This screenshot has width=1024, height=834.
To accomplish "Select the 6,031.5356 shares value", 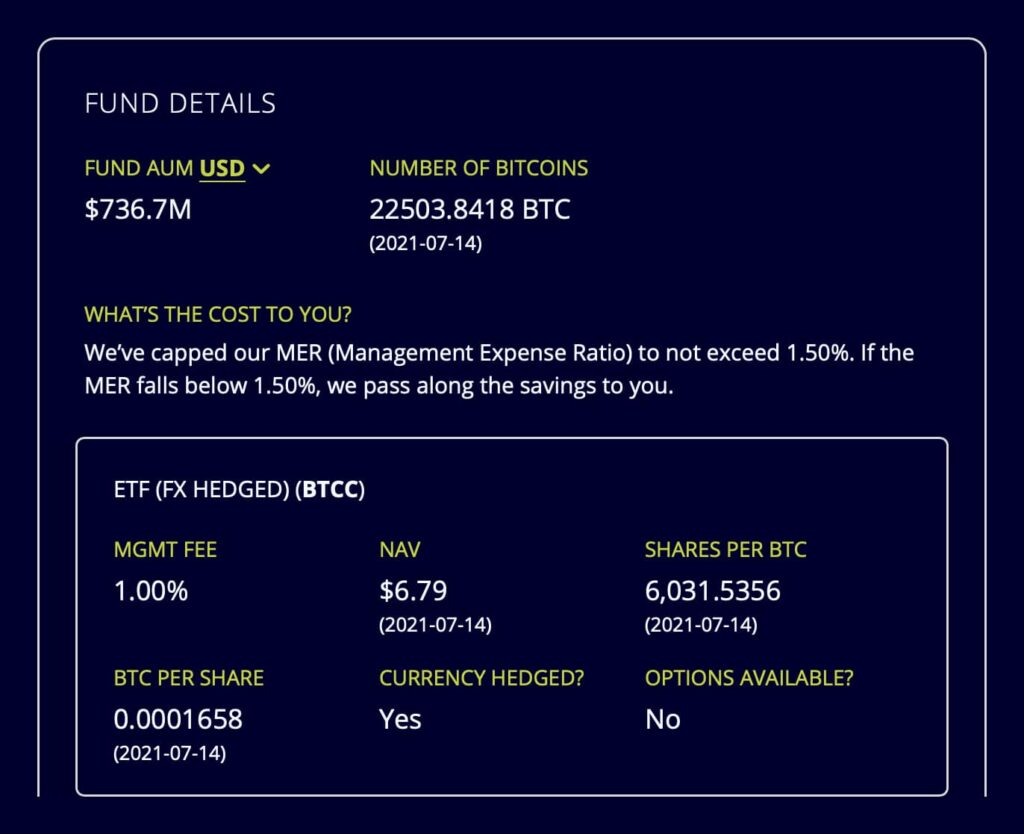I will point(712,591).
